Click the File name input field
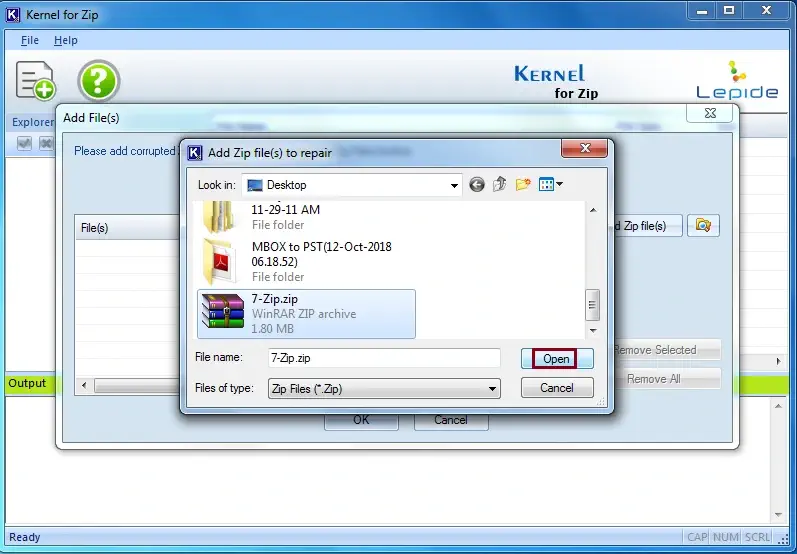Image resolution: width=797 pixels, height=554 pixels. [x=384, y=358]
